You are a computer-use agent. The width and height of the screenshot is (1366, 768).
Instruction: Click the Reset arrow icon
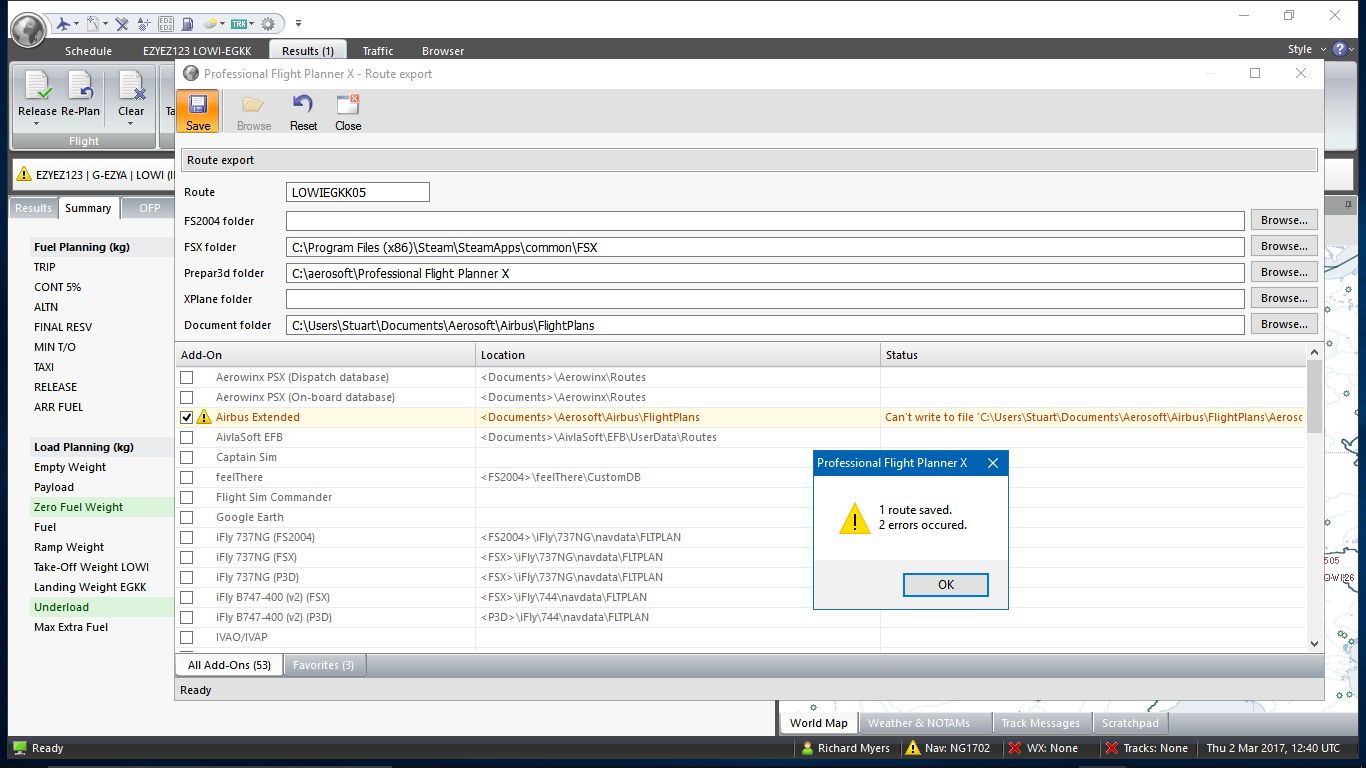coord(302,110)
